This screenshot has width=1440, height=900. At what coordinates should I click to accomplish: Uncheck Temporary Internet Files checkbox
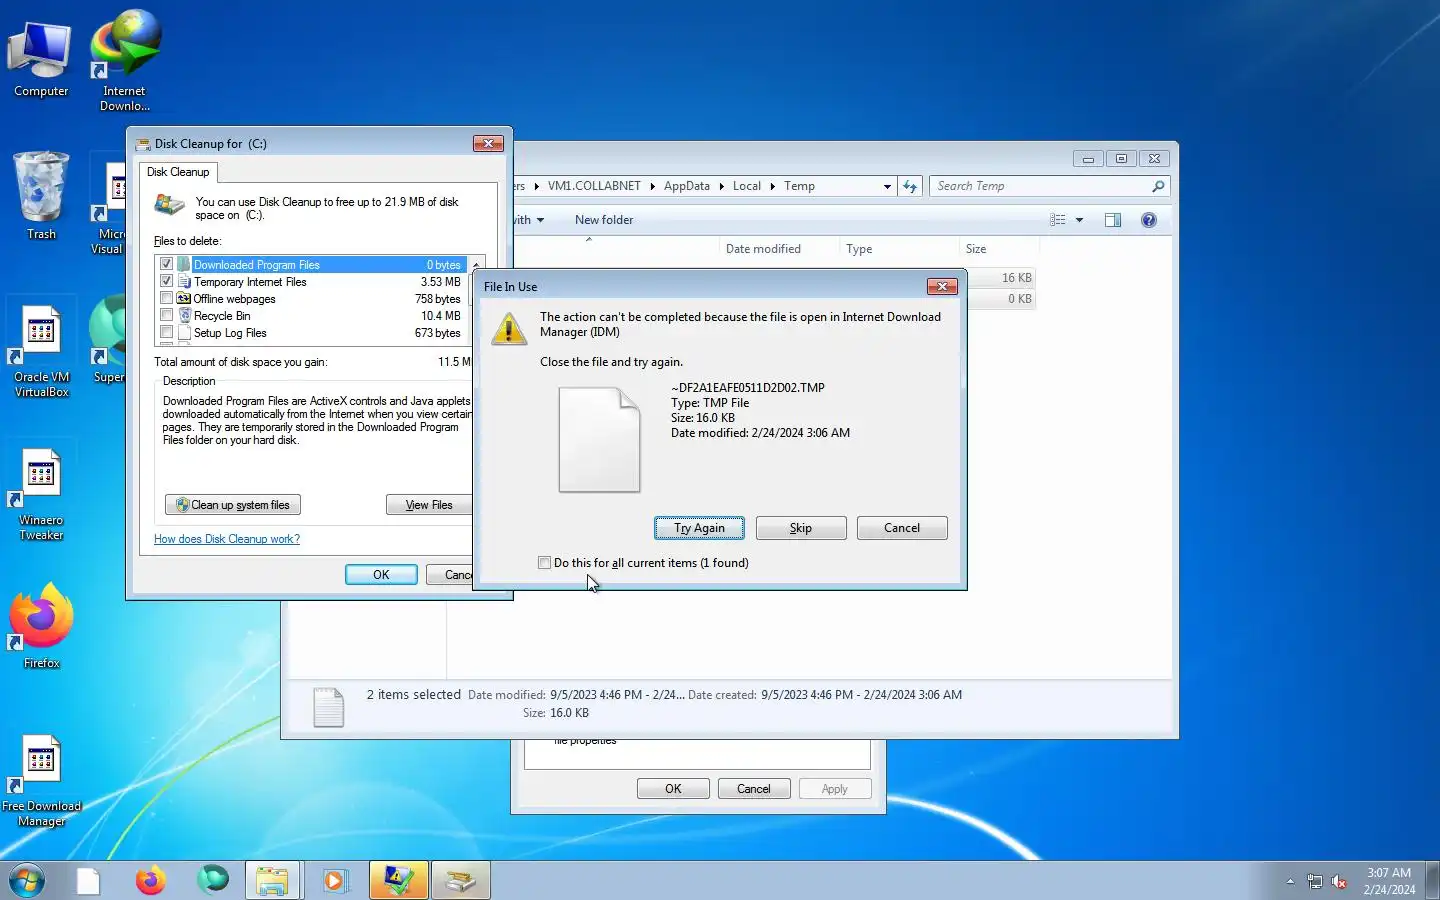point(166,282)
